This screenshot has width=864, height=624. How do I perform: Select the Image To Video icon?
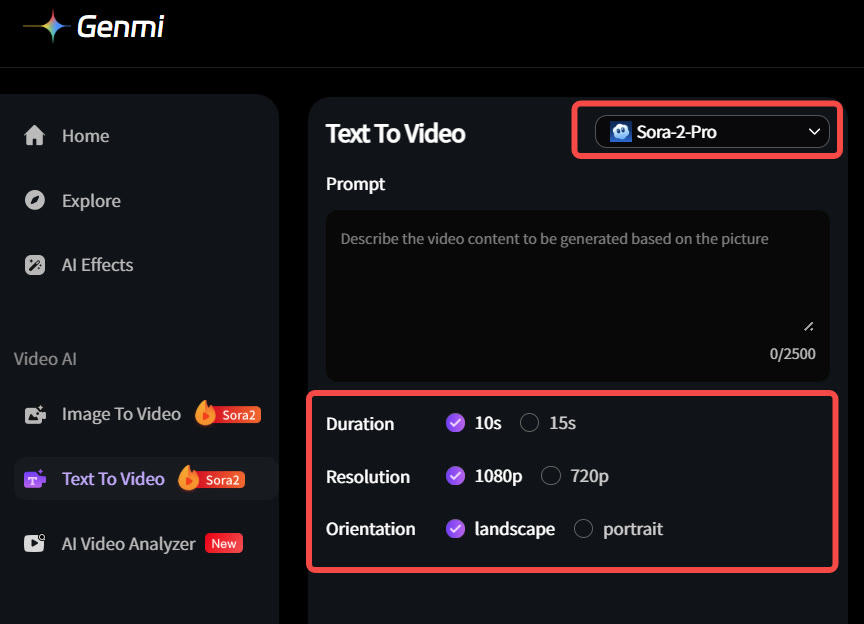[35, 413]
